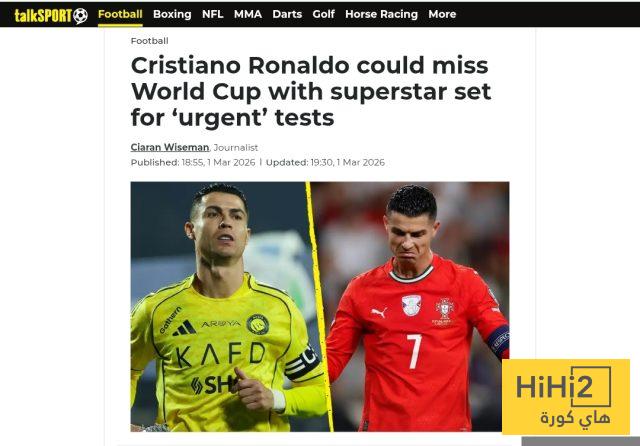640x446 pixels.
Task: Click the Journalist label beside the author name
Action: click(236, 147)
